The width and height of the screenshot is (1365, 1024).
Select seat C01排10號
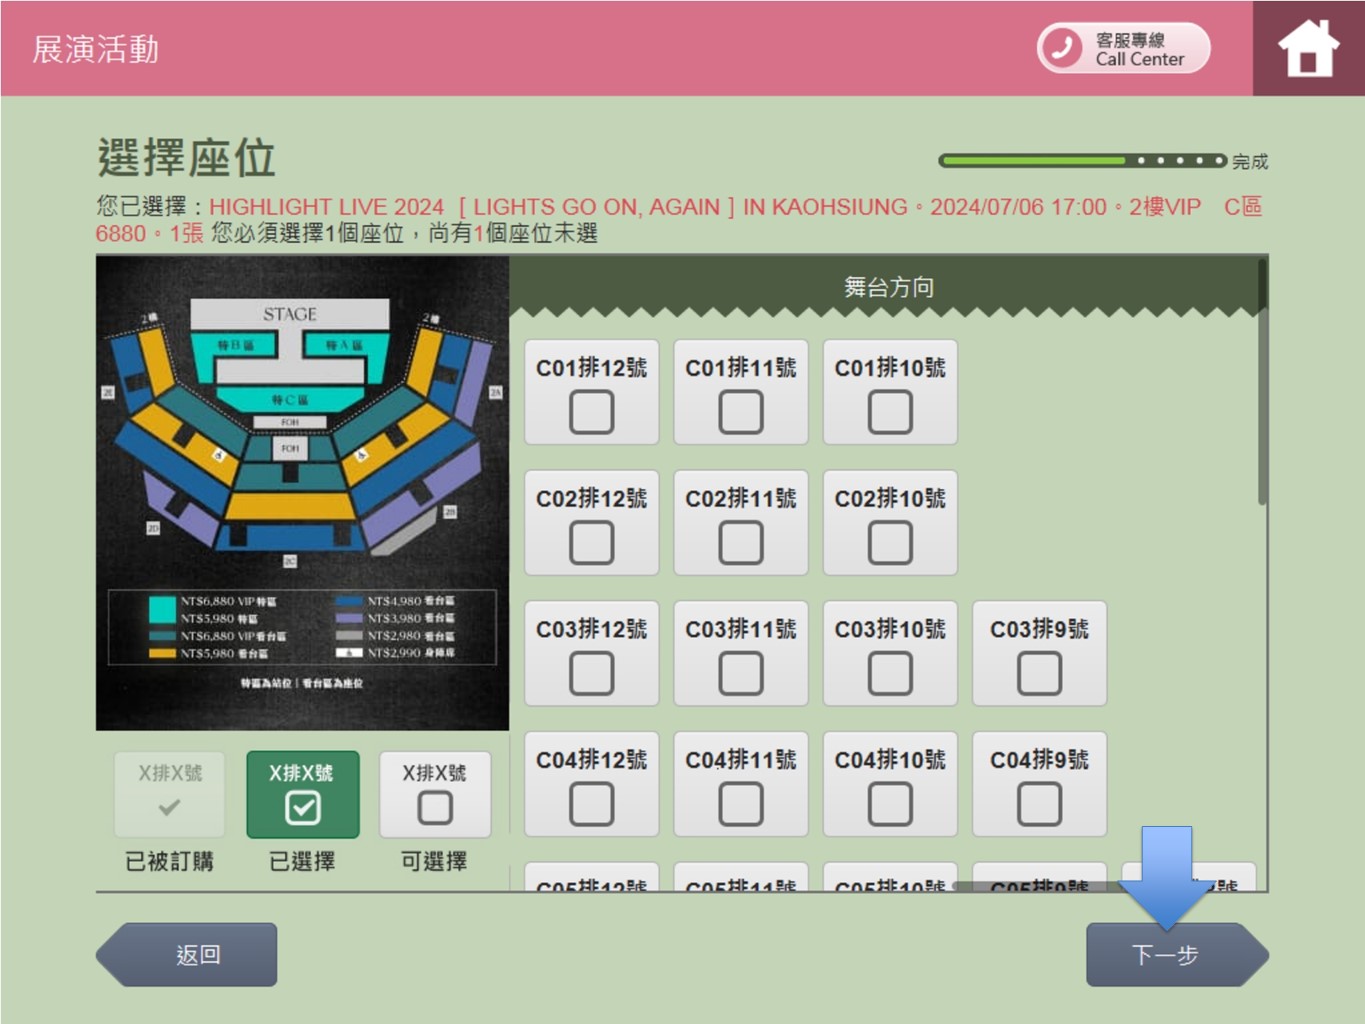tap(890, 392)
